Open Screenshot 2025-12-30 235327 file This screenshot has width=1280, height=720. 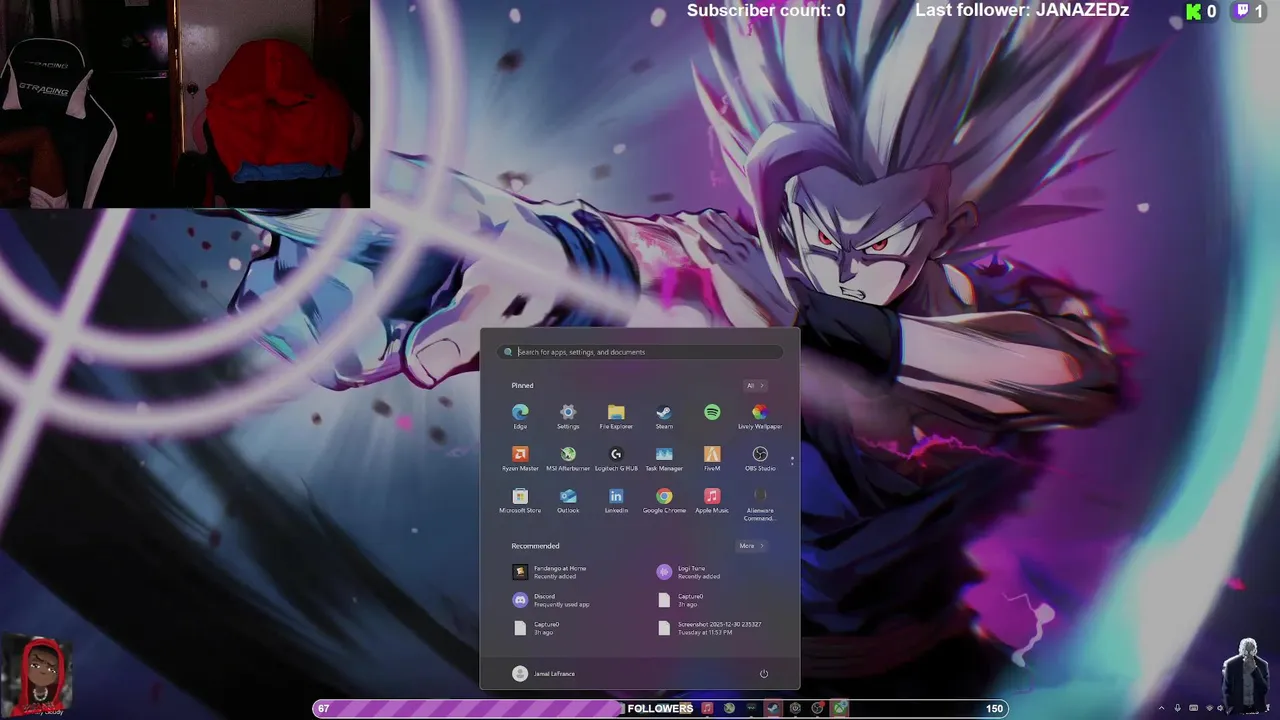709,628
